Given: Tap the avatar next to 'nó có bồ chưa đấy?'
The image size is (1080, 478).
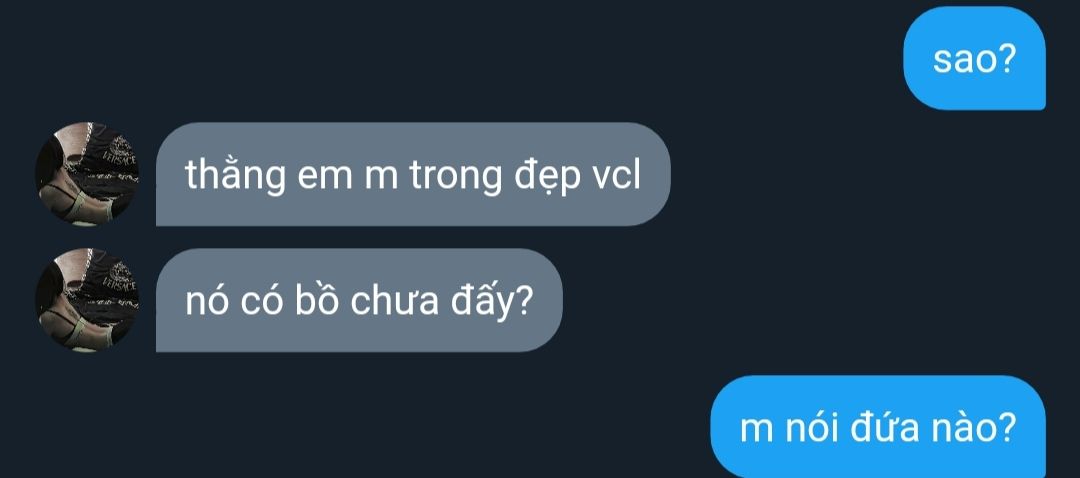Looking at the screenshot, I should click(87, 300).
